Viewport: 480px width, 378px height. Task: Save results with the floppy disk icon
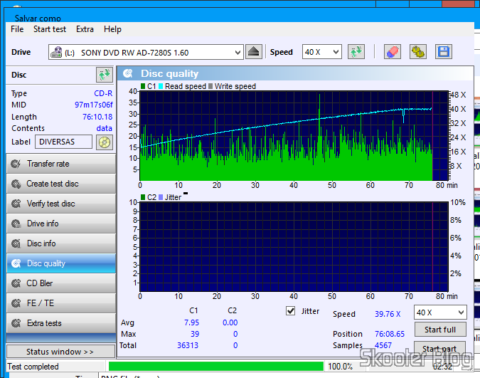tap(444, 52)
